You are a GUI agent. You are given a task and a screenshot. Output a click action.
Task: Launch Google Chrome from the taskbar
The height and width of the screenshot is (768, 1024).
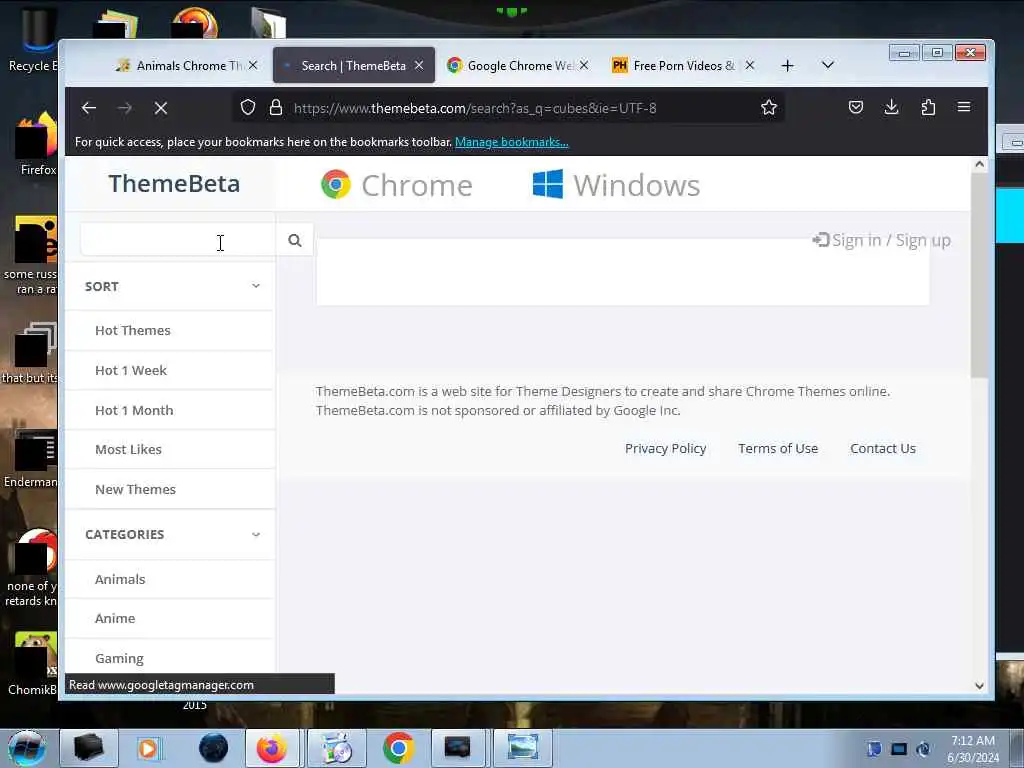tap(398, 748)
